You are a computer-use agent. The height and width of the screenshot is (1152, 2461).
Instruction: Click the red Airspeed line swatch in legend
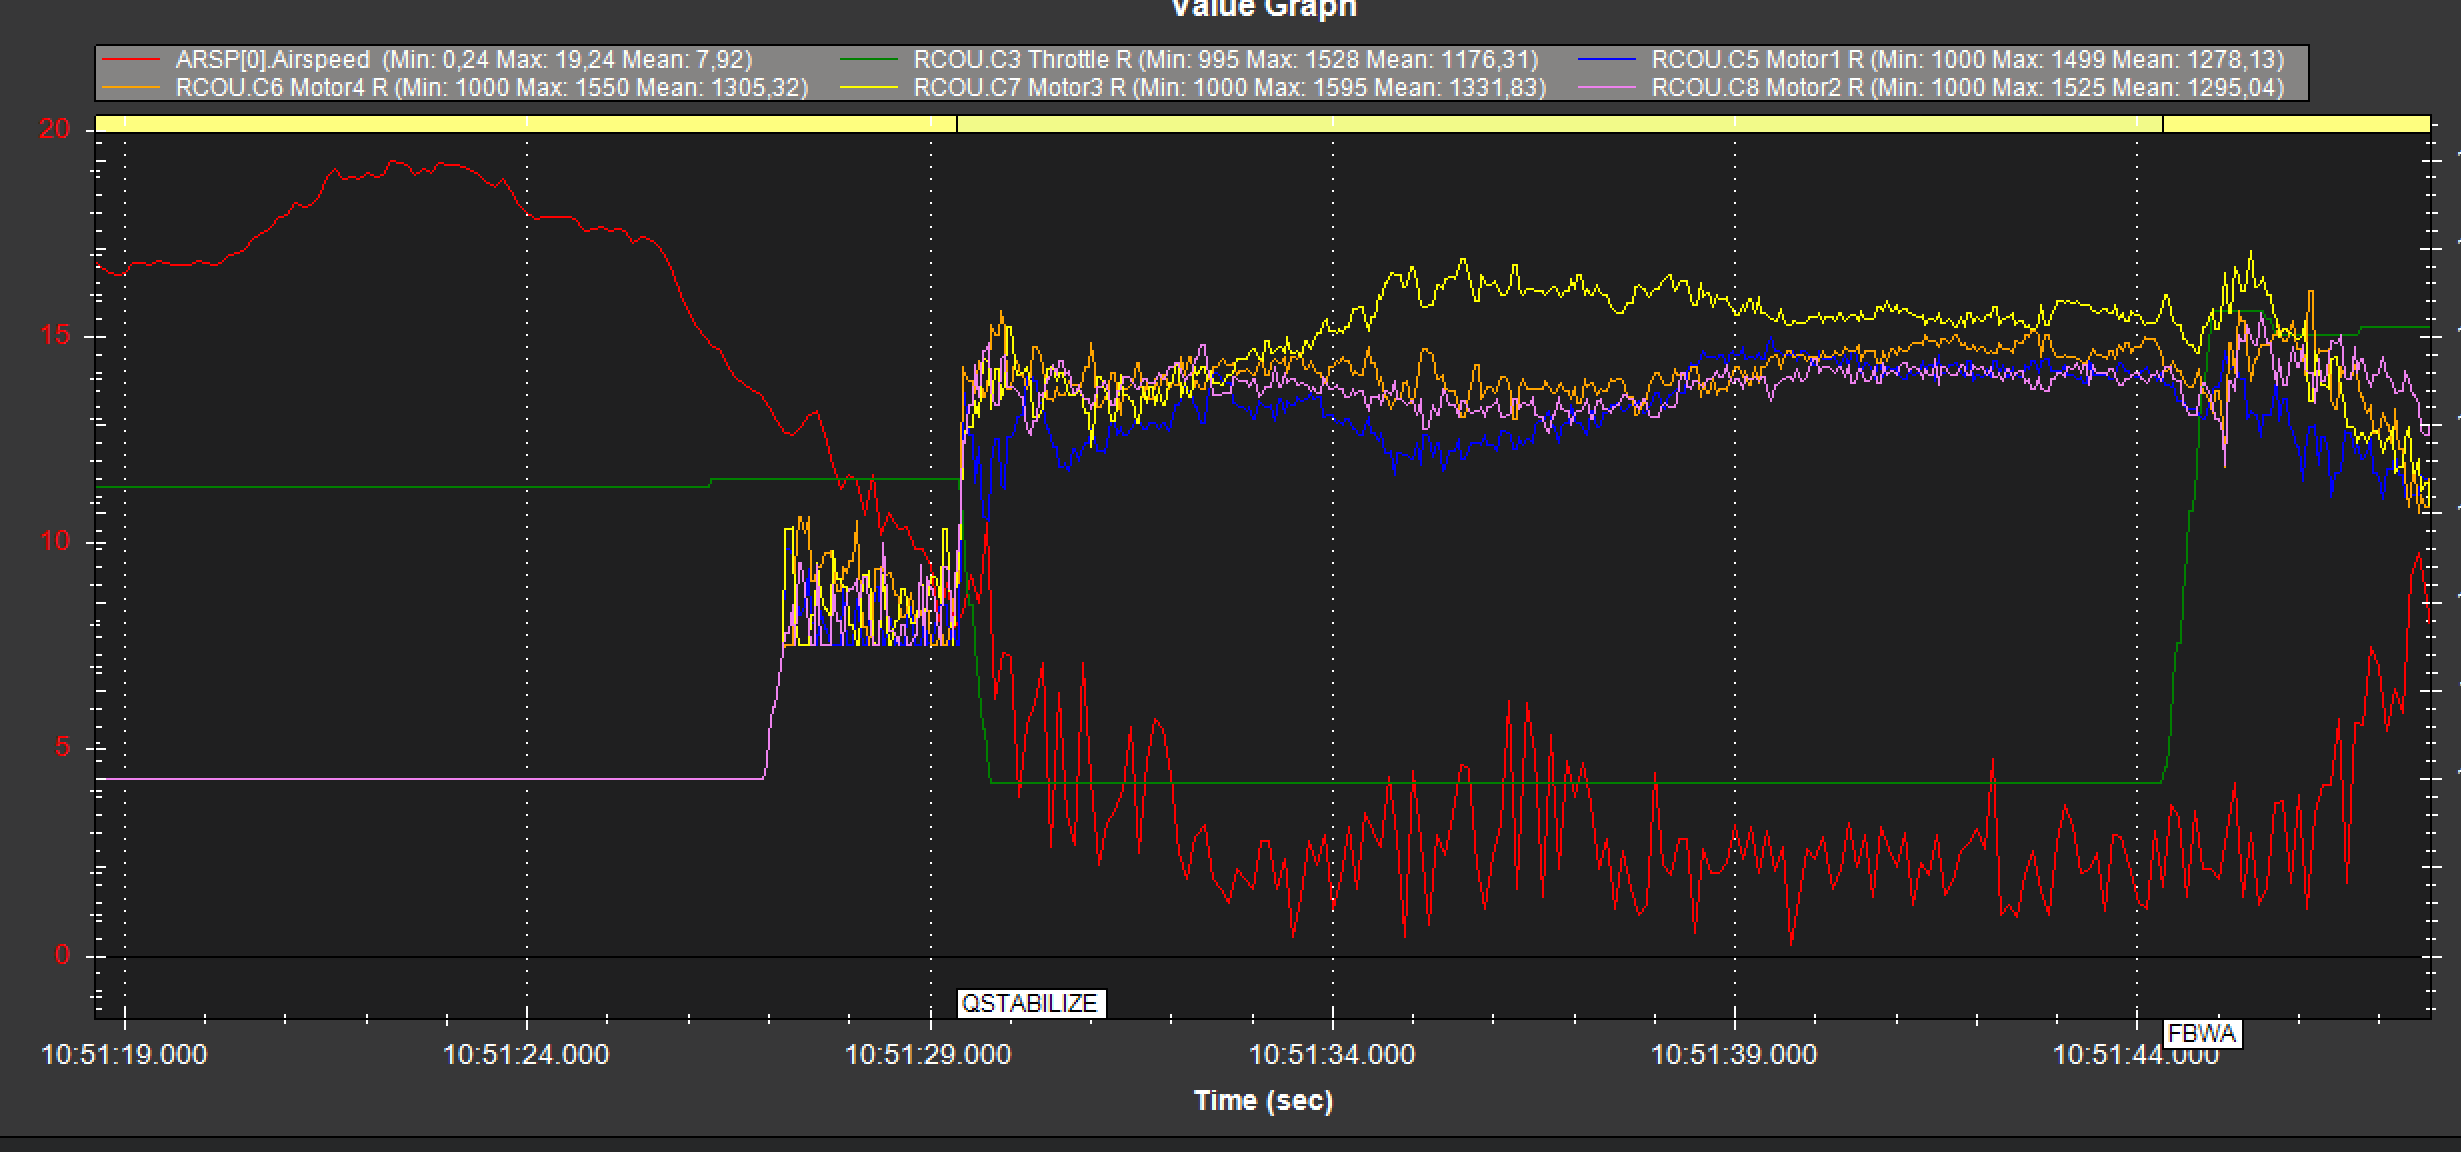pos(131,60)
